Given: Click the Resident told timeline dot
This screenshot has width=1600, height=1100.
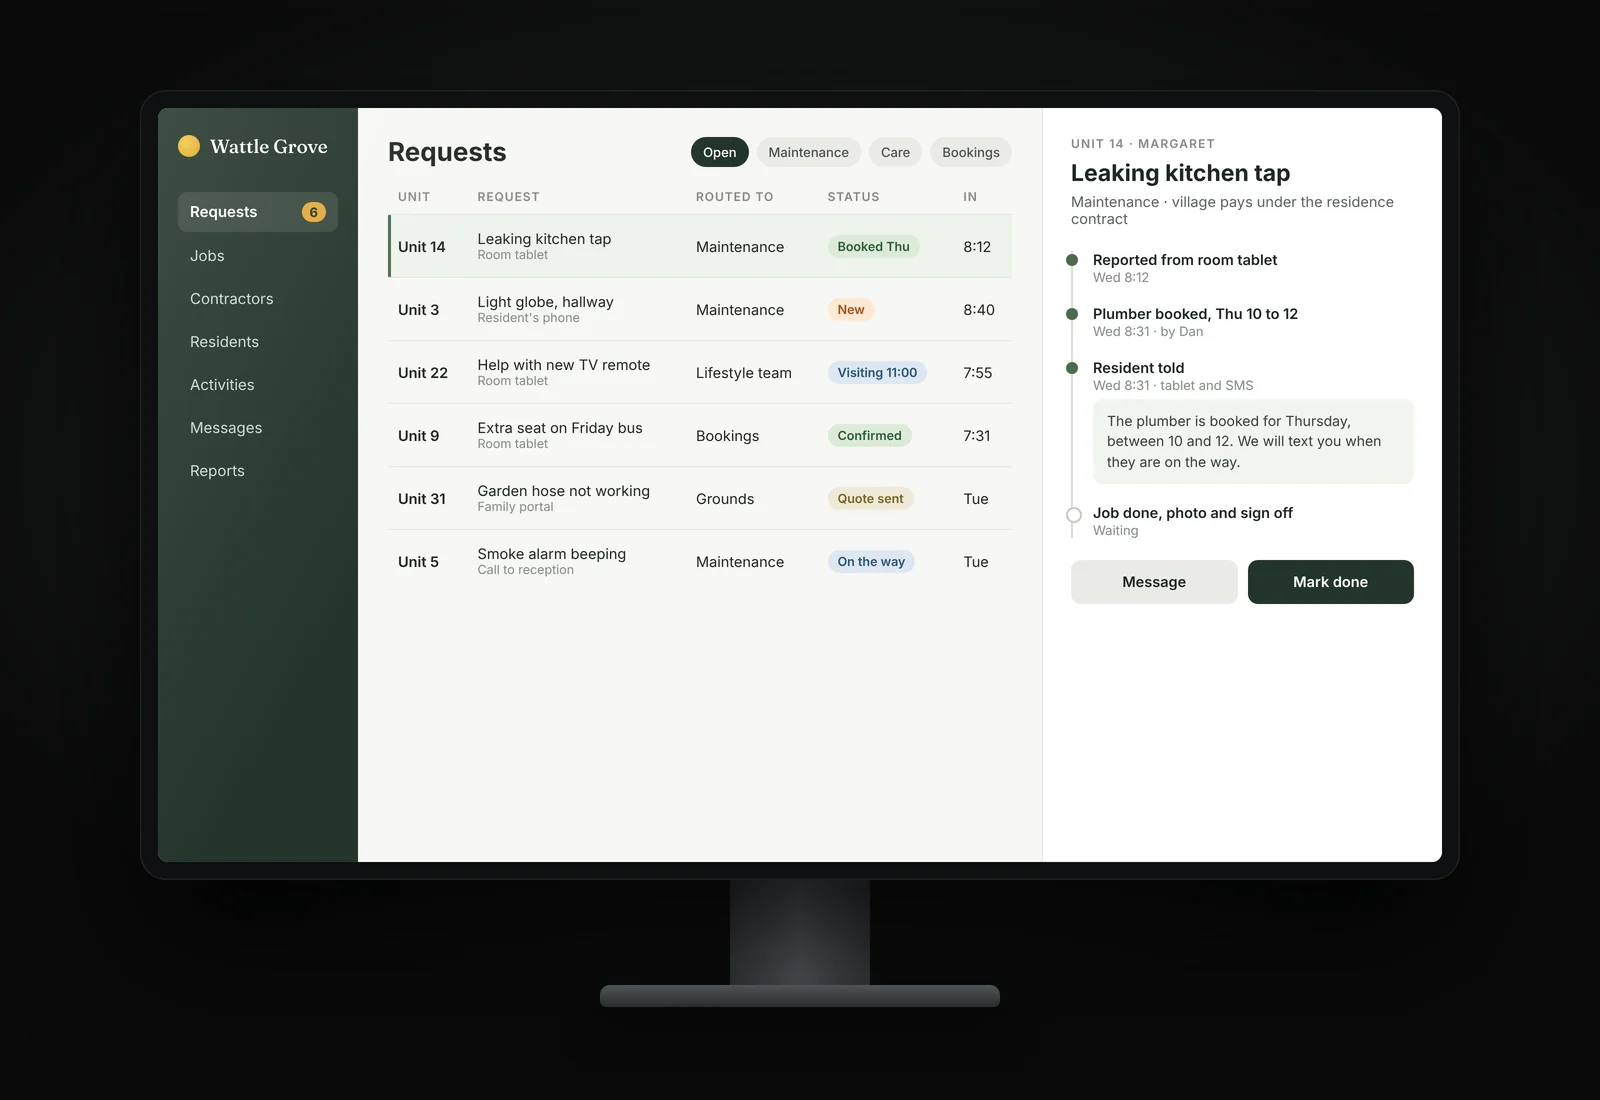Looking at the screenshot, I should coord(1072,368).
